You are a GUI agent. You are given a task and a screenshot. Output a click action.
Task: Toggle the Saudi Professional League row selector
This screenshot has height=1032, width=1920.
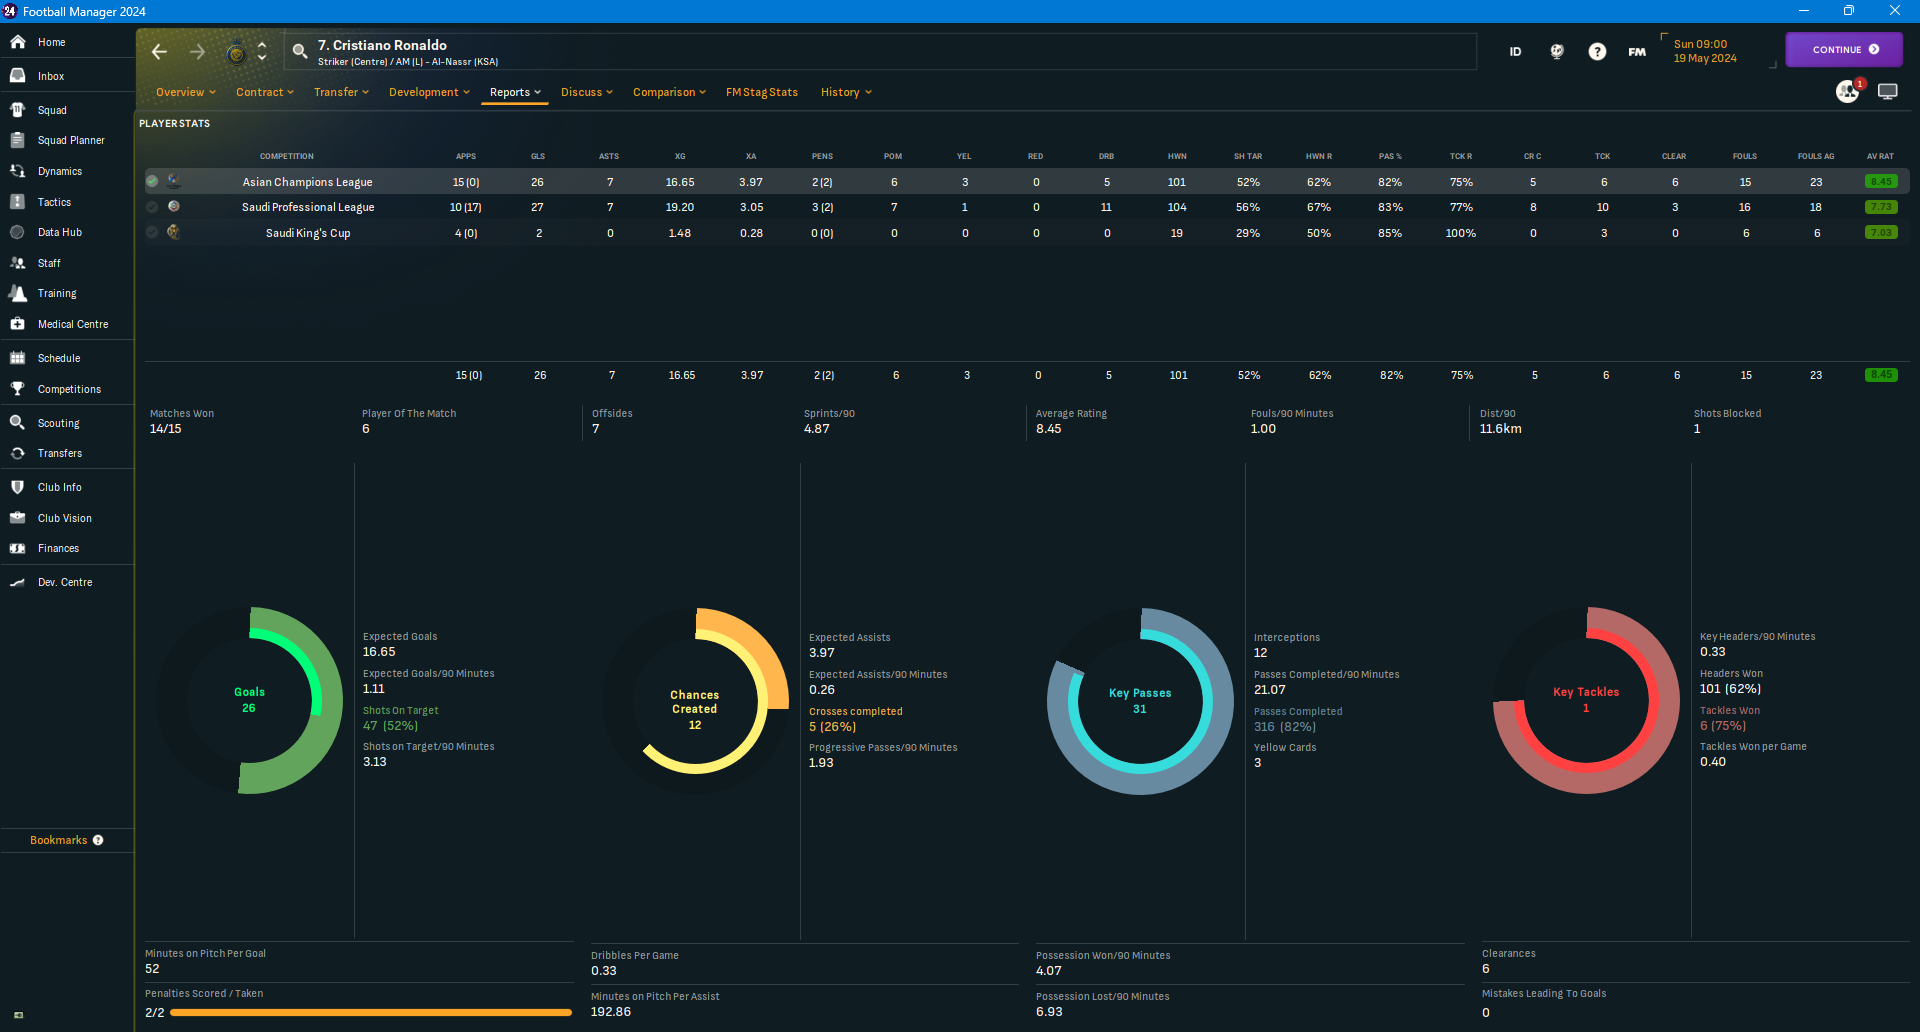[x=152, y=207]
